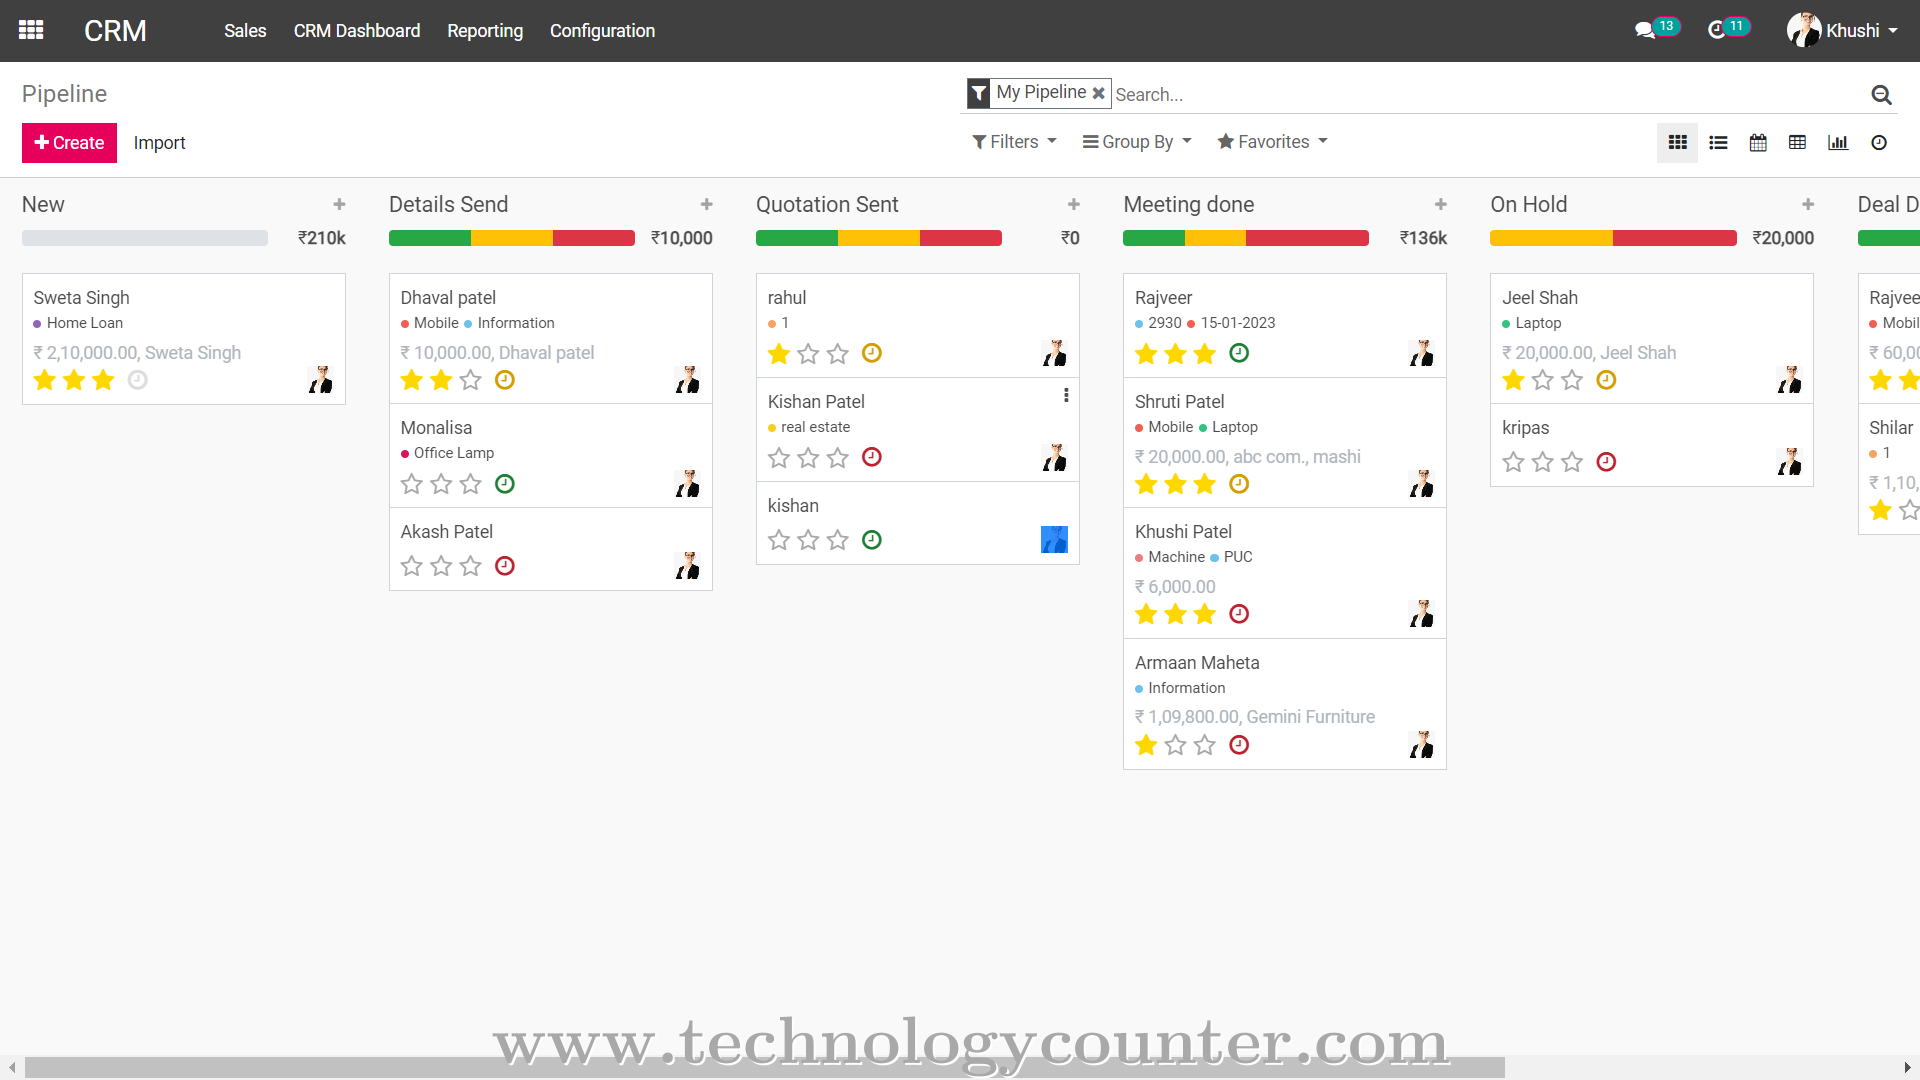Click activity clock on kripas card

click(x=1606, y=462)
